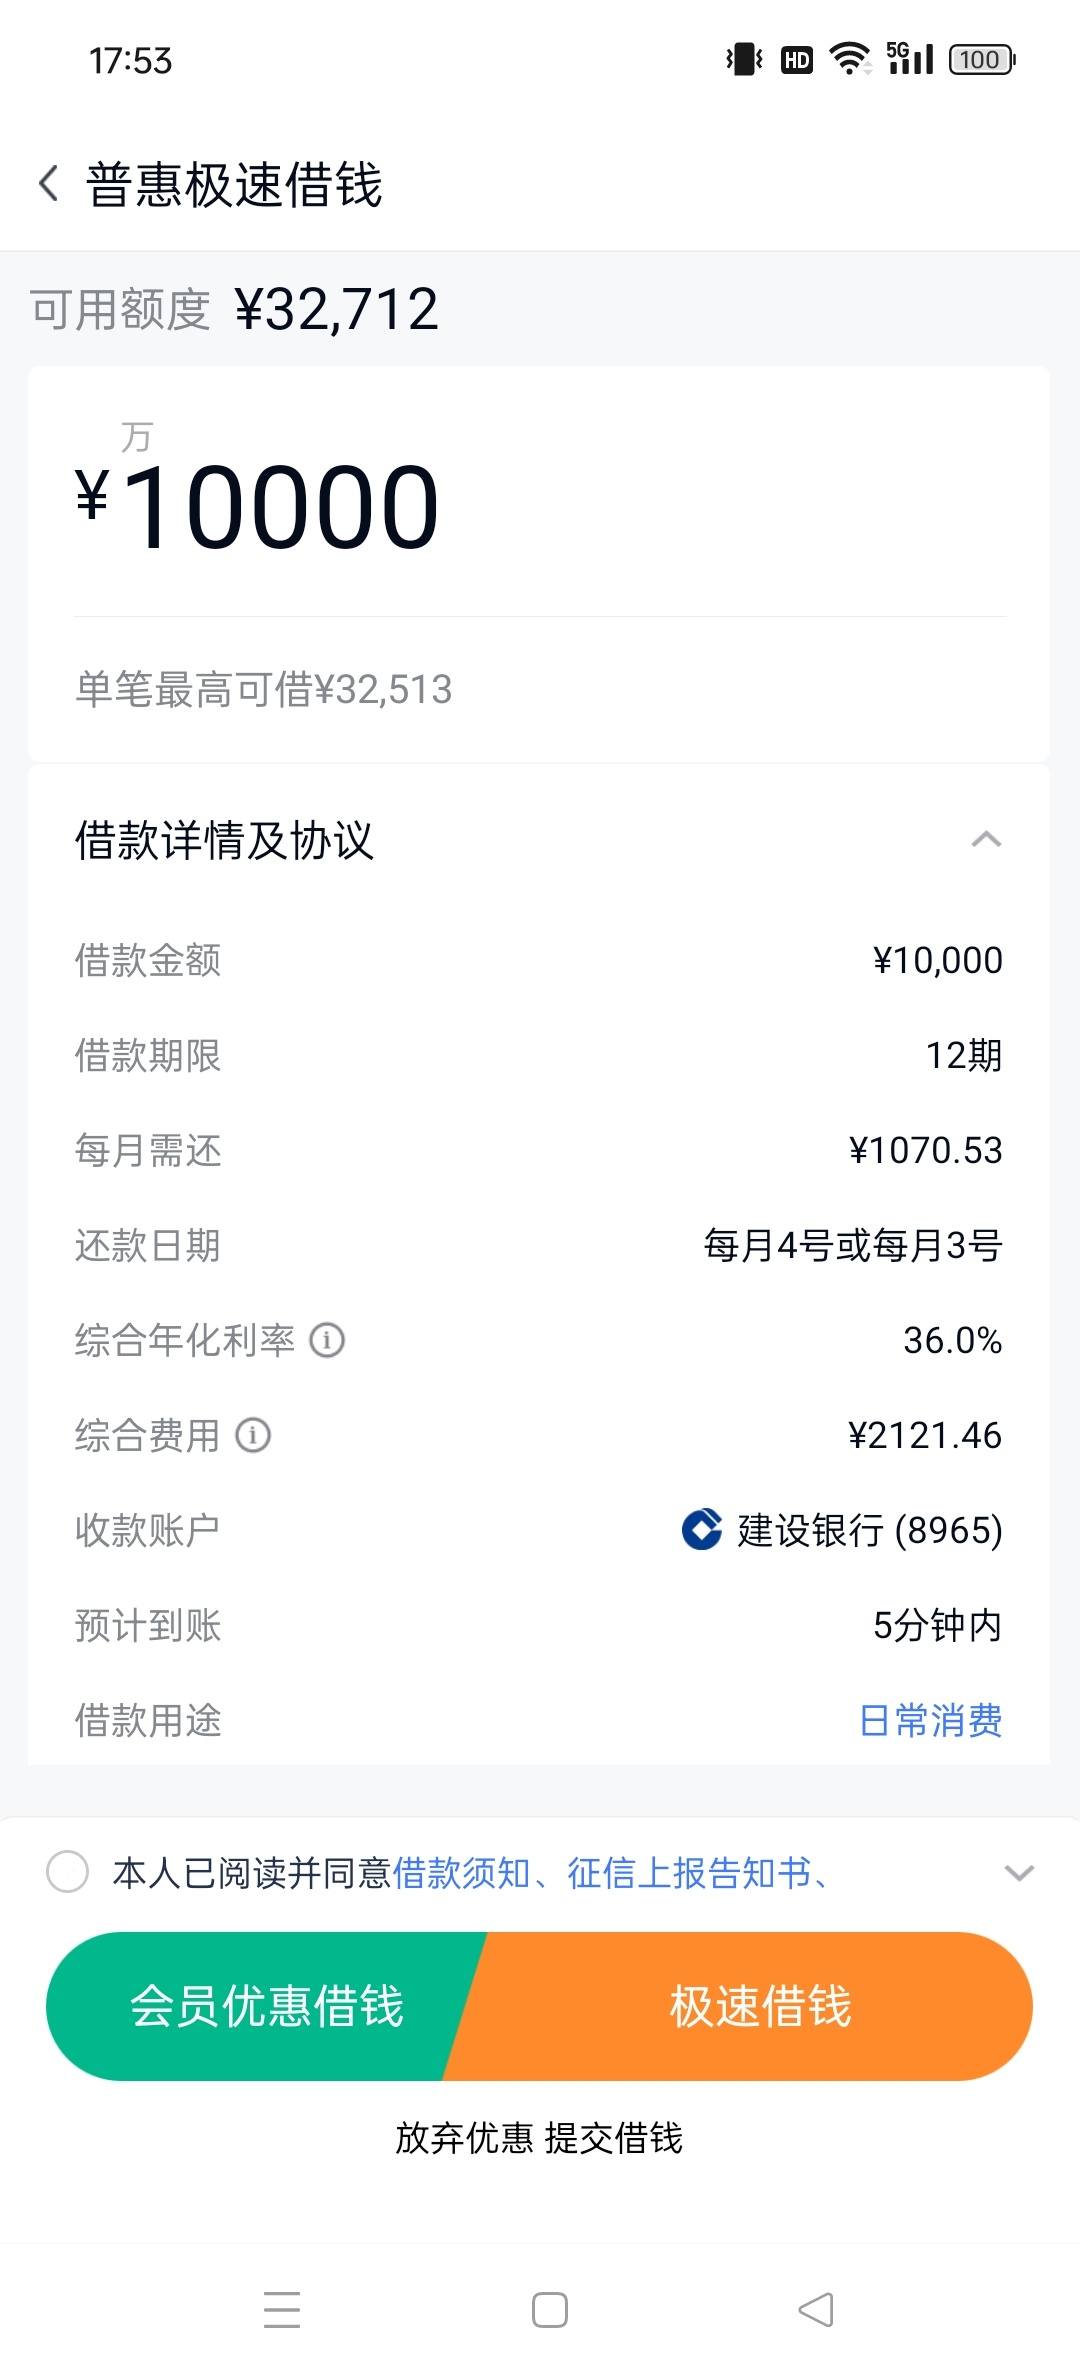
Task: Change receiving account 建设银行 (8965)
Action: pyautogui.click(x=842, y=1530)
